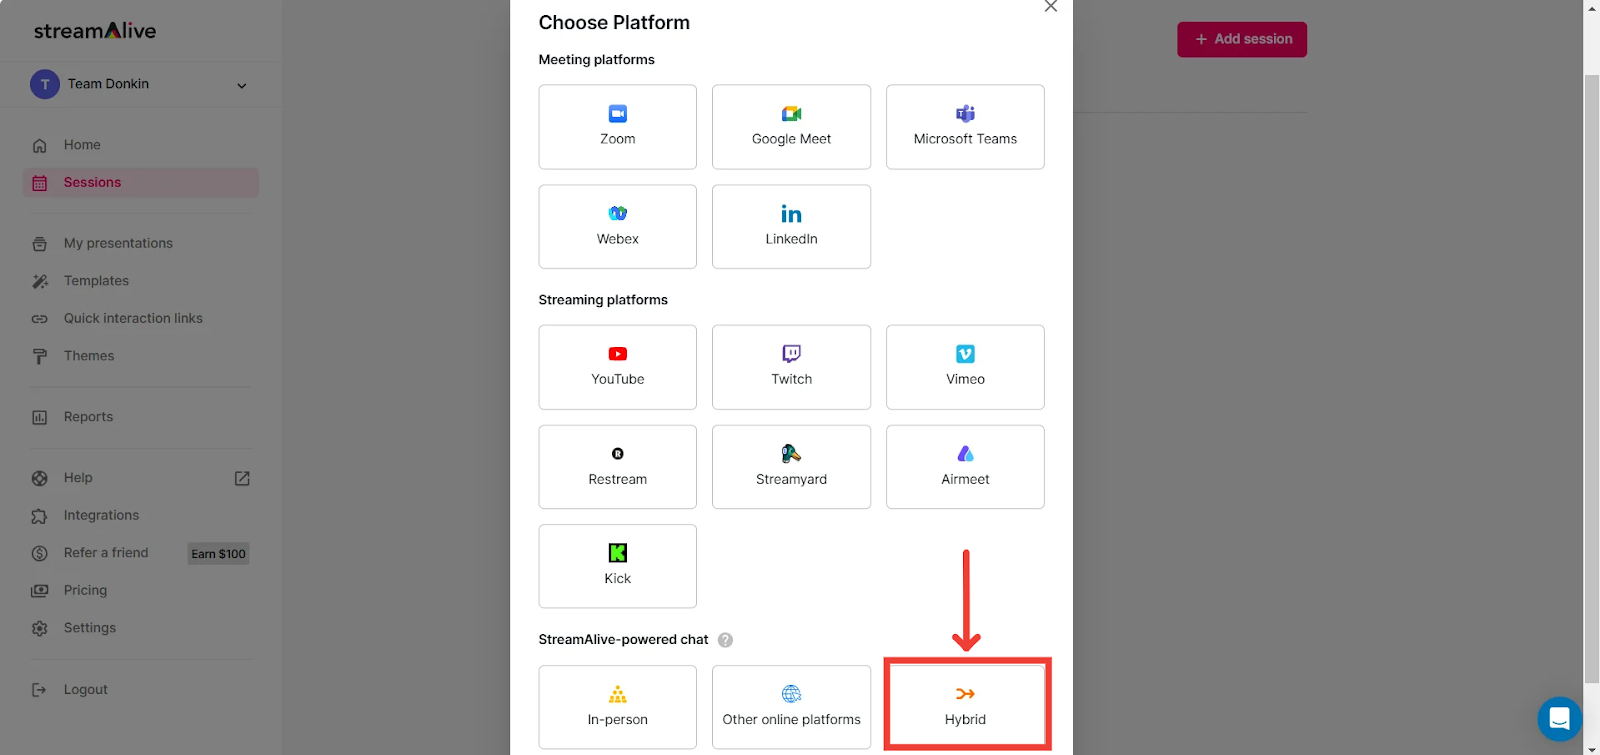Open Integrations in the sidebar
The height and width of the screenshot is (755, 1600).
coord(101,515)
